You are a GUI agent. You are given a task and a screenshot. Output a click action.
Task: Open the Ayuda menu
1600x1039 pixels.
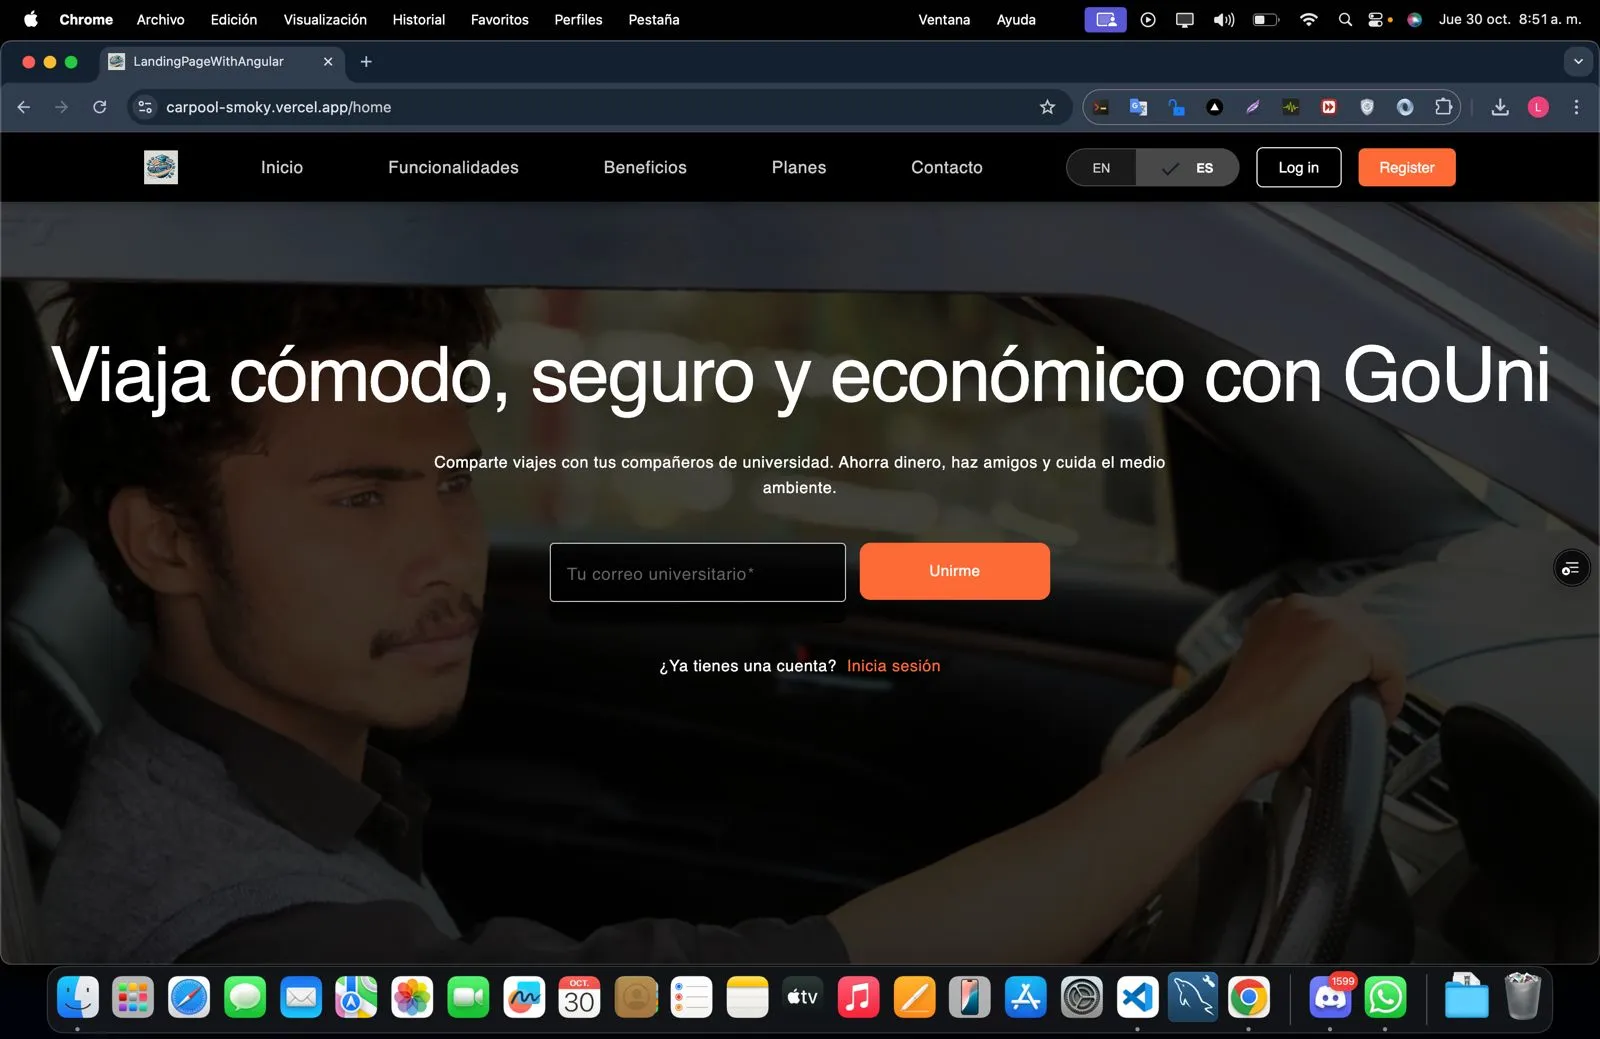(x=1016, y=19)
